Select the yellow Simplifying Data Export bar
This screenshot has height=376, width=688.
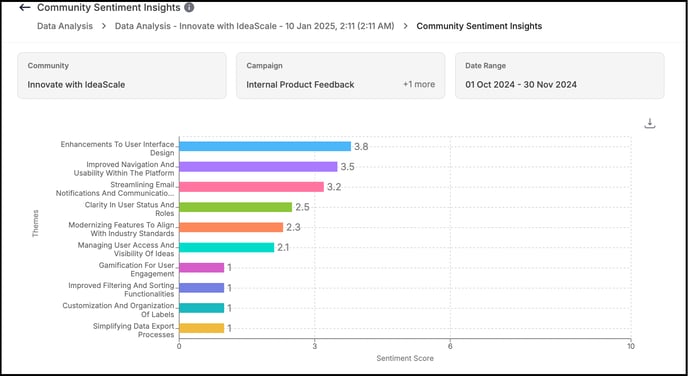(202, 328)
